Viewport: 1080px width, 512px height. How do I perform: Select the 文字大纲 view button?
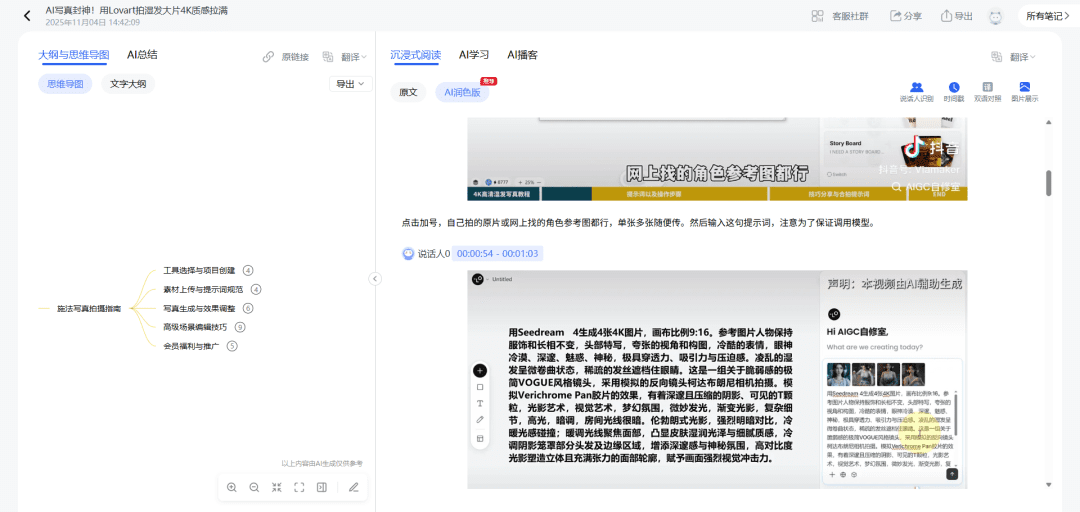point(128,84)
